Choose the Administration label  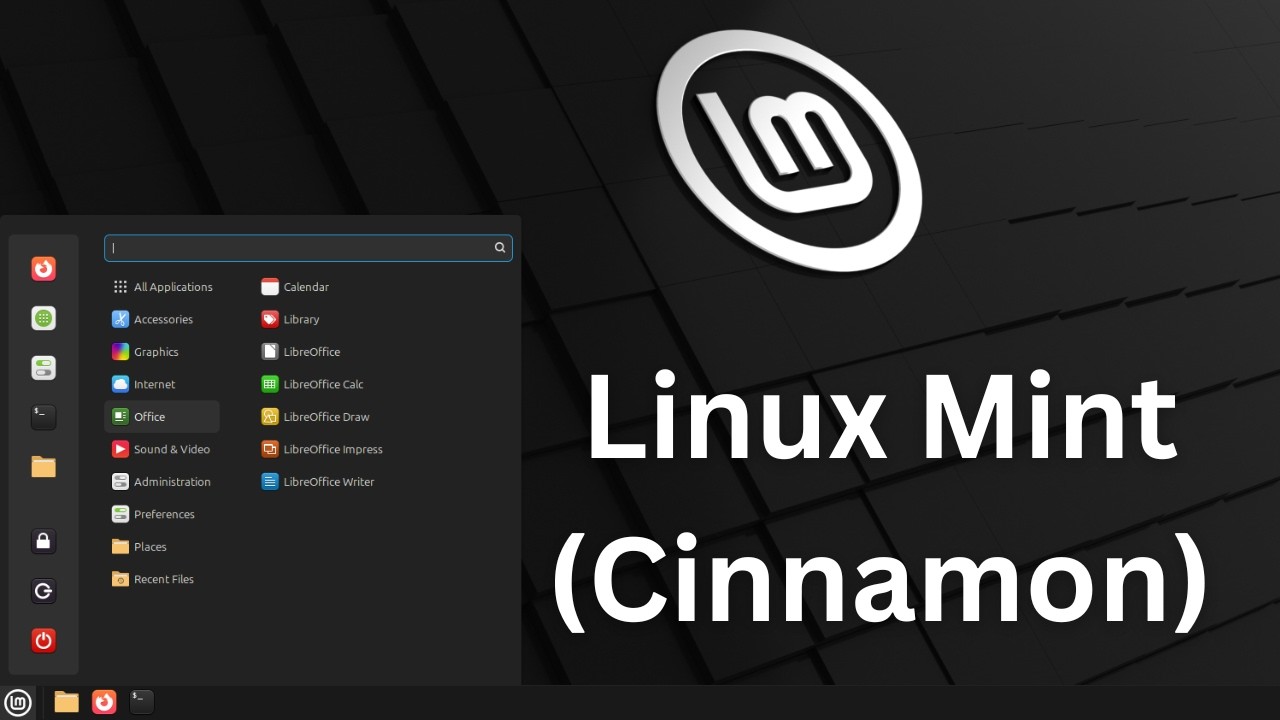point(172,482)
